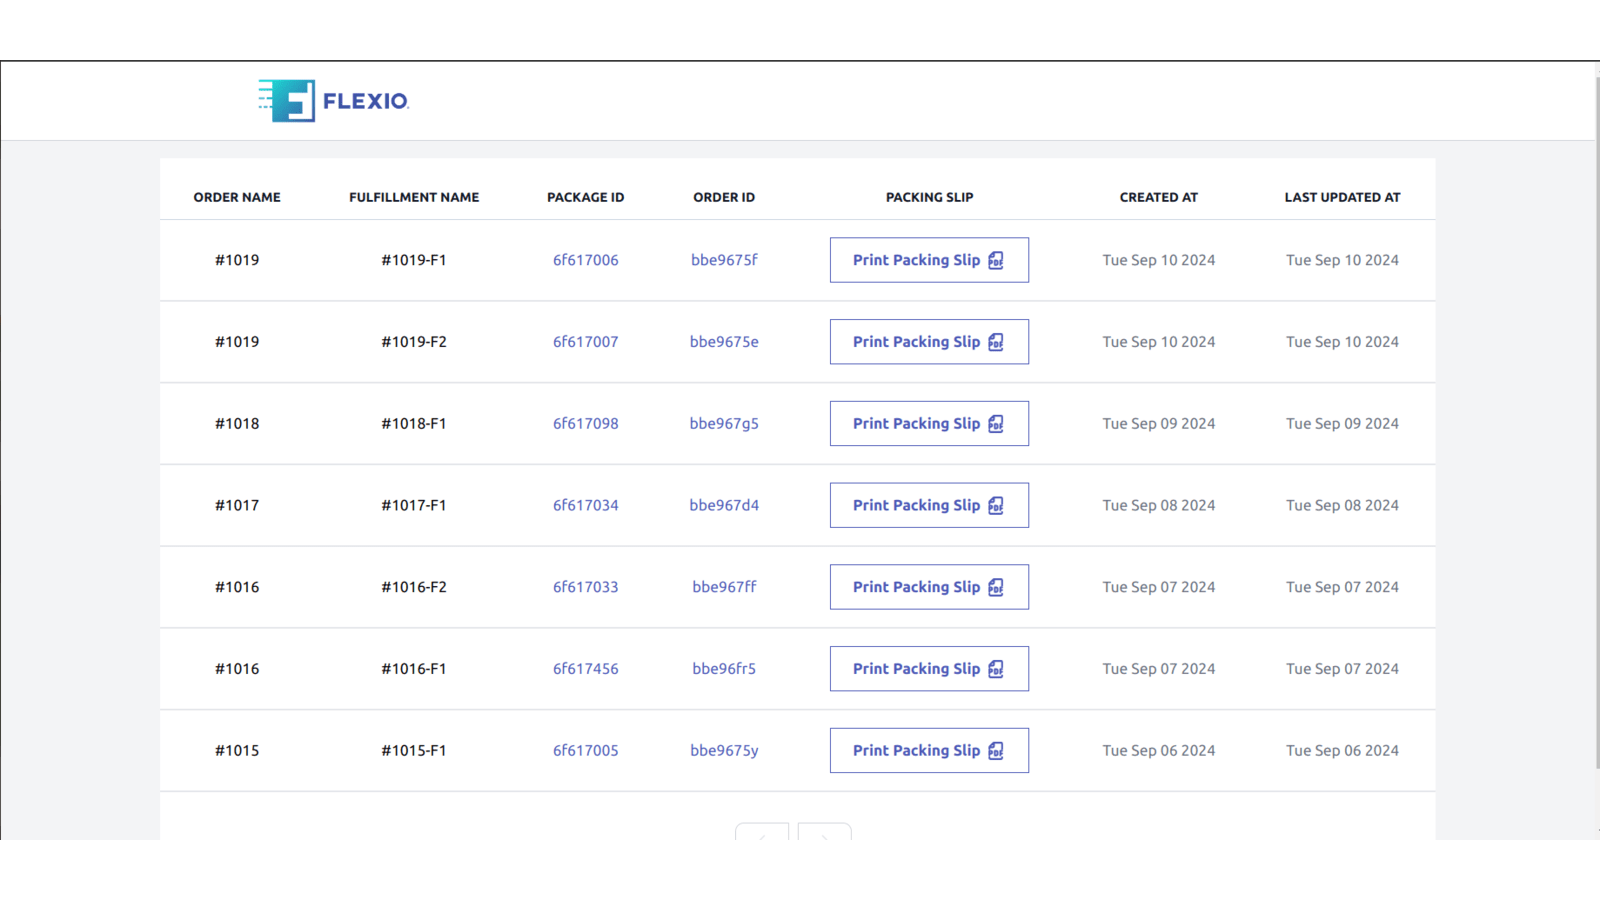This screenshot has height=900, width=1600.
Task: Open order ID bbe9675f
Action: pyautogui.click(x=723, y=260)
